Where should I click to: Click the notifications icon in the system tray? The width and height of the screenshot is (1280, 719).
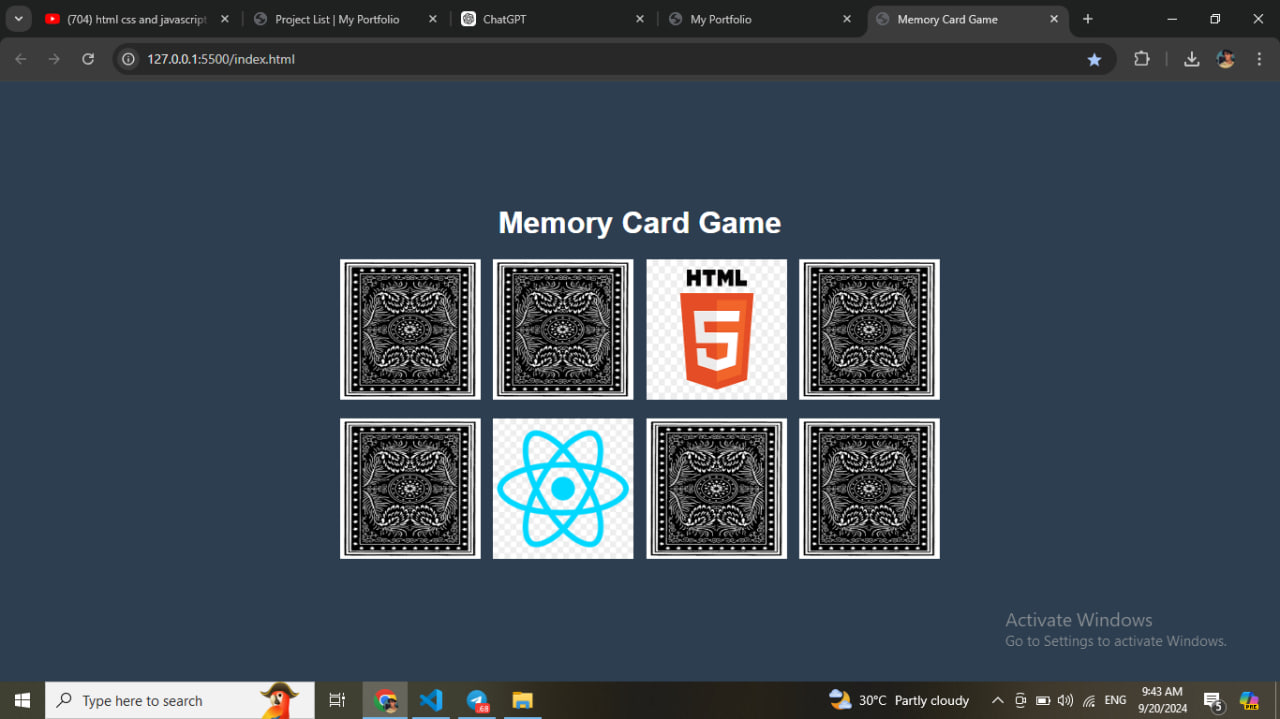point(1211,700)
